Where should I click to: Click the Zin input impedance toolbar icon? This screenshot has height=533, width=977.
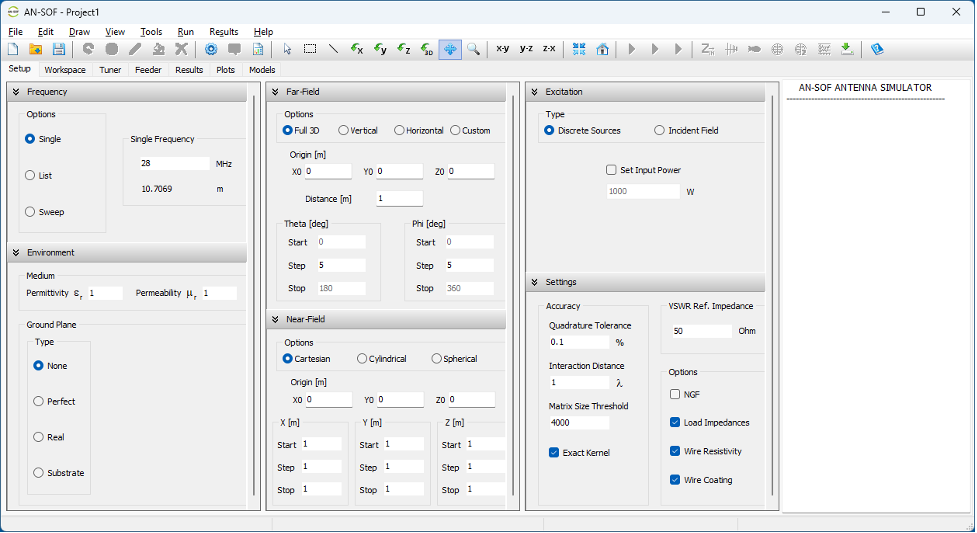click(707, 49)
